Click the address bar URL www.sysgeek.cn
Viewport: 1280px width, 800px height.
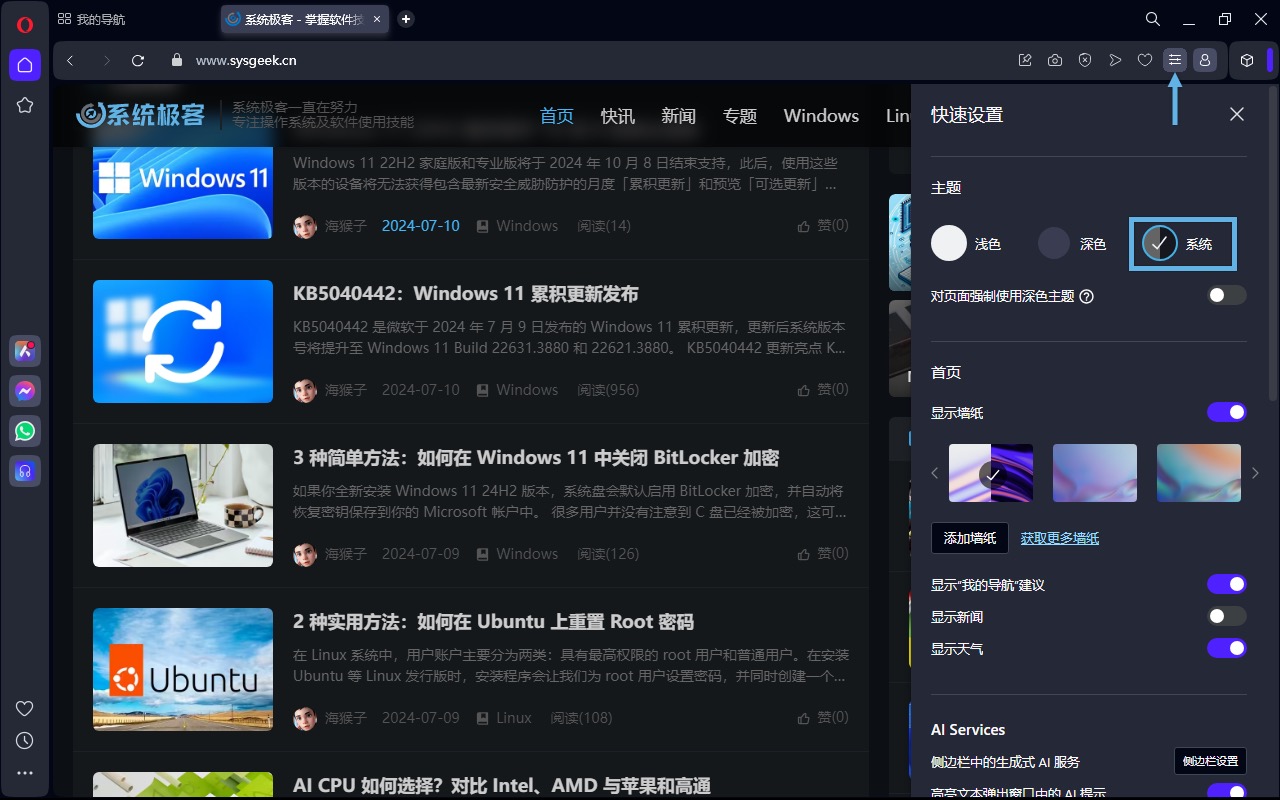coord(246,60)
